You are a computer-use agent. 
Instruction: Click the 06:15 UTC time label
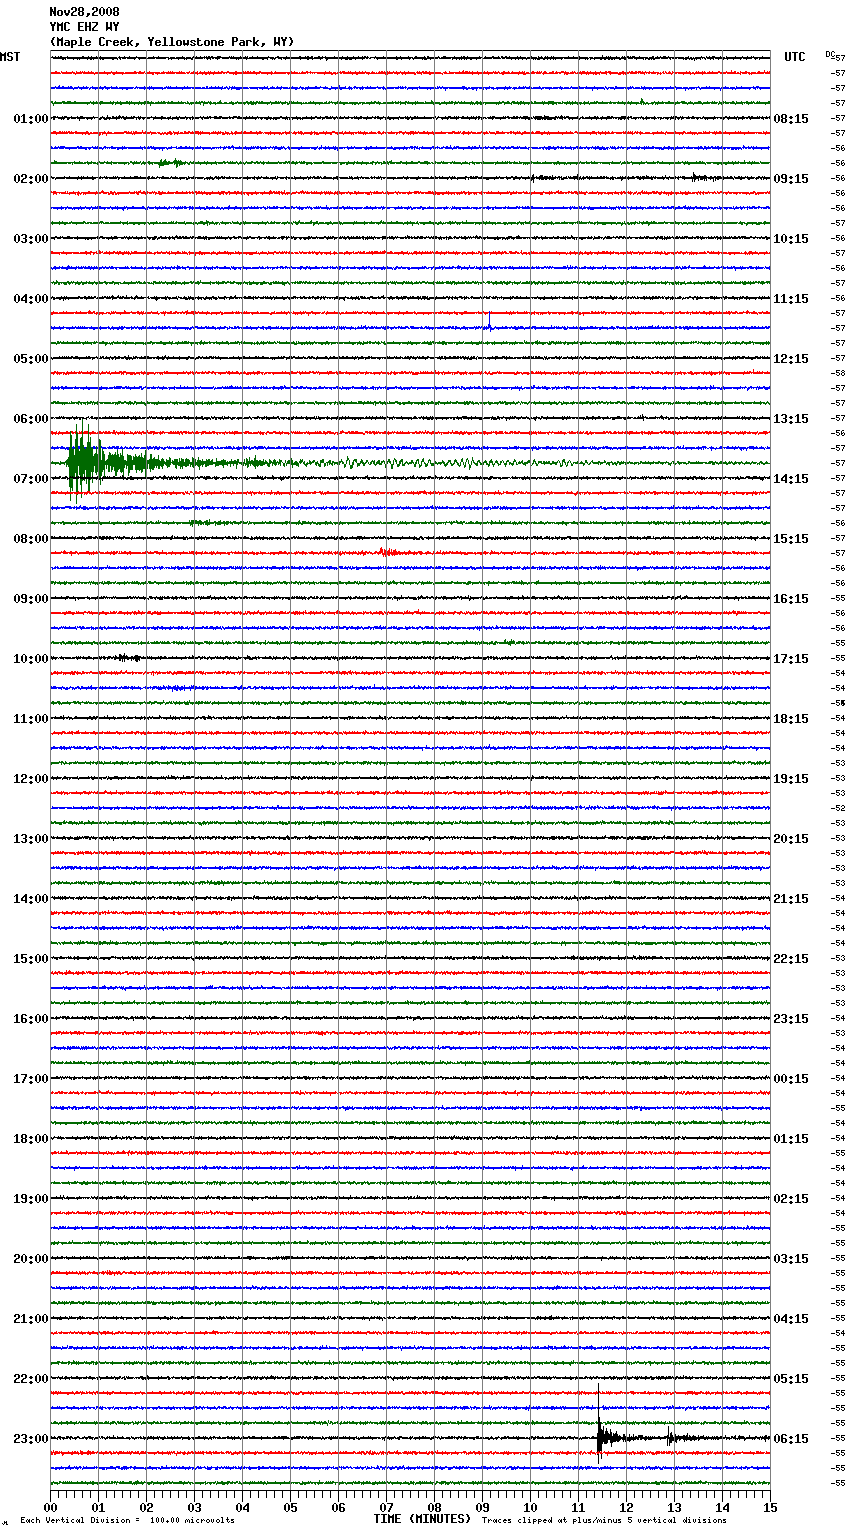(791, 1439)
